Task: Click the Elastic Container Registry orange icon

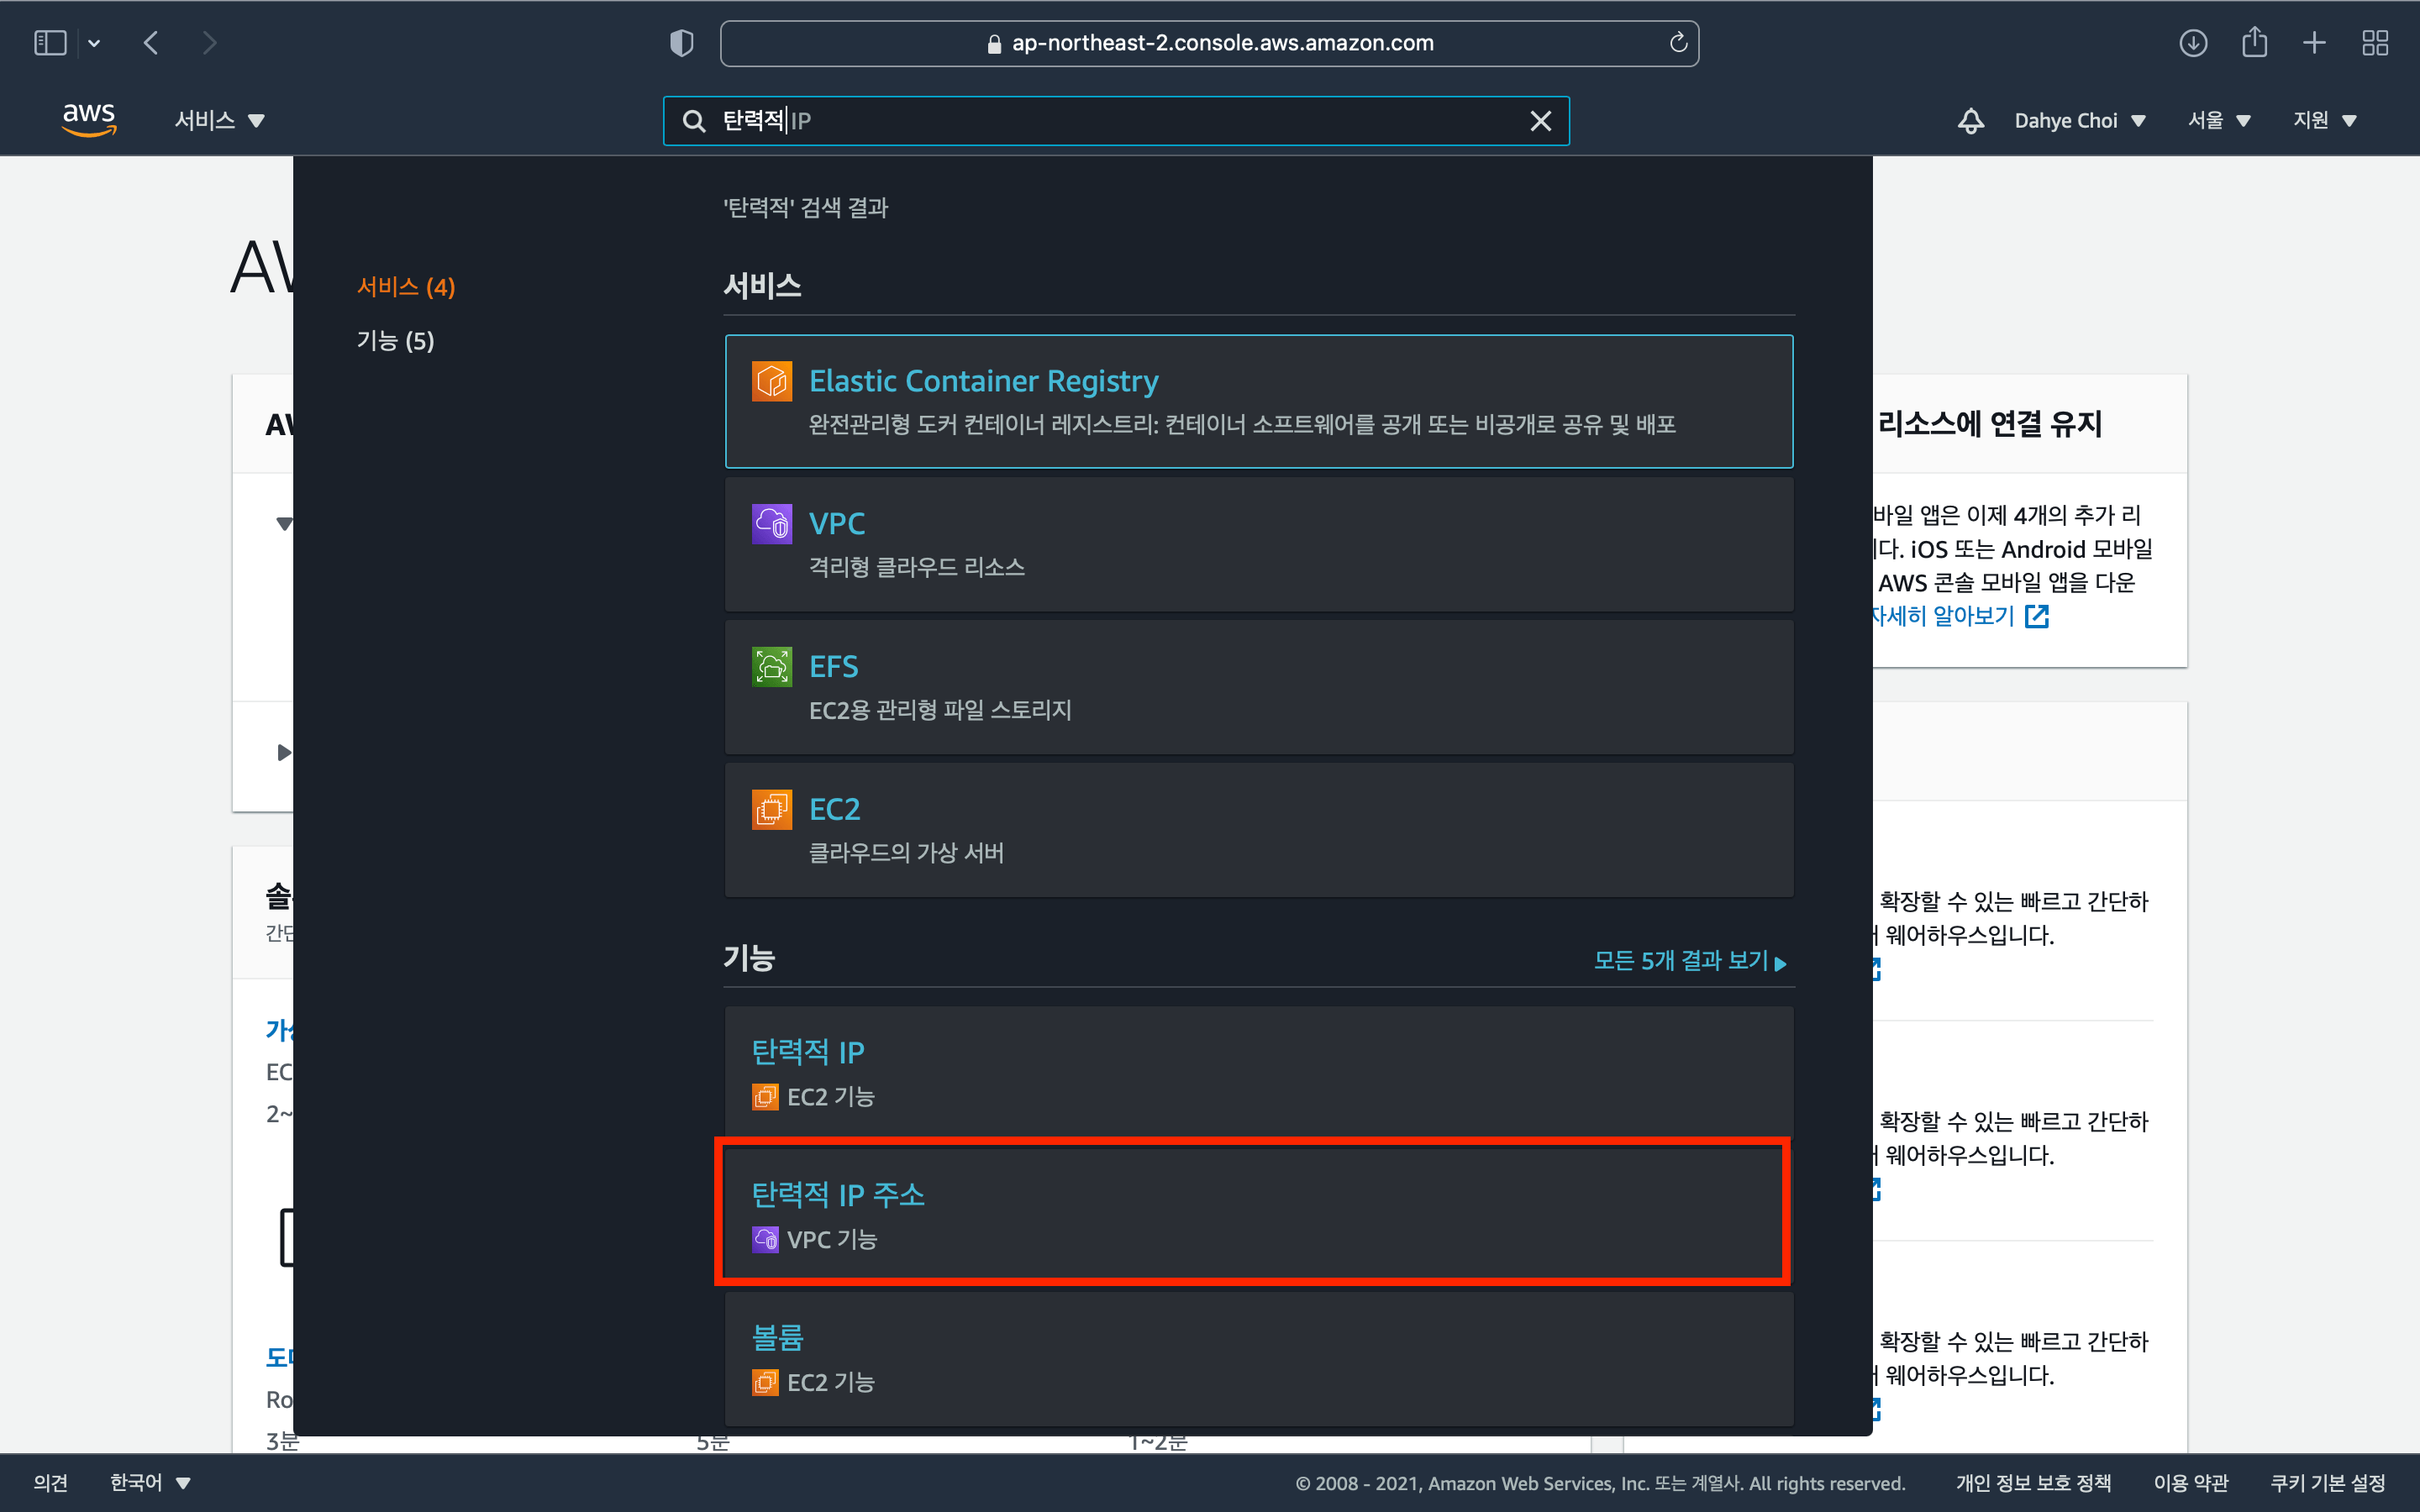Action: 771,381
